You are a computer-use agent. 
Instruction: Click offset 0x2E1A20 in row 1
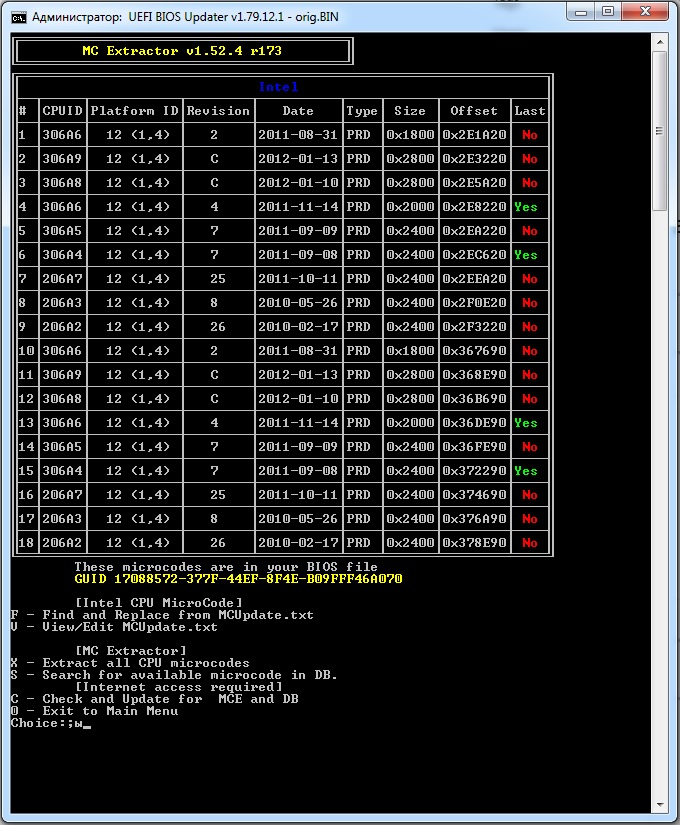coord(474,135)
